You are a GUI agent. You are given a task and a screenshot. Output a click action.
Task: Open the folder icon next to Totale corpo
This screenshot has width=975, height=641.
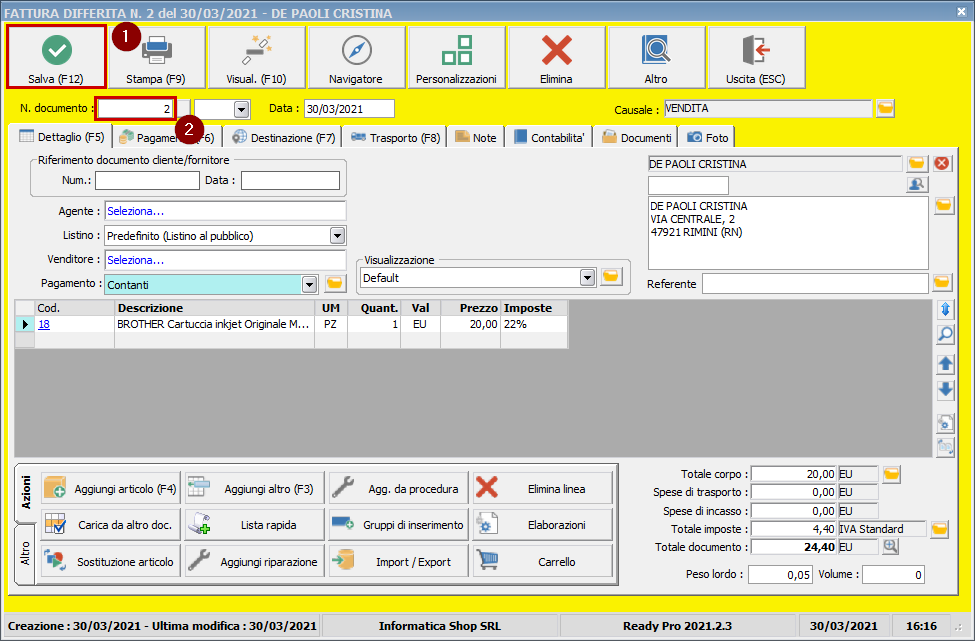(x=891, y=474)
